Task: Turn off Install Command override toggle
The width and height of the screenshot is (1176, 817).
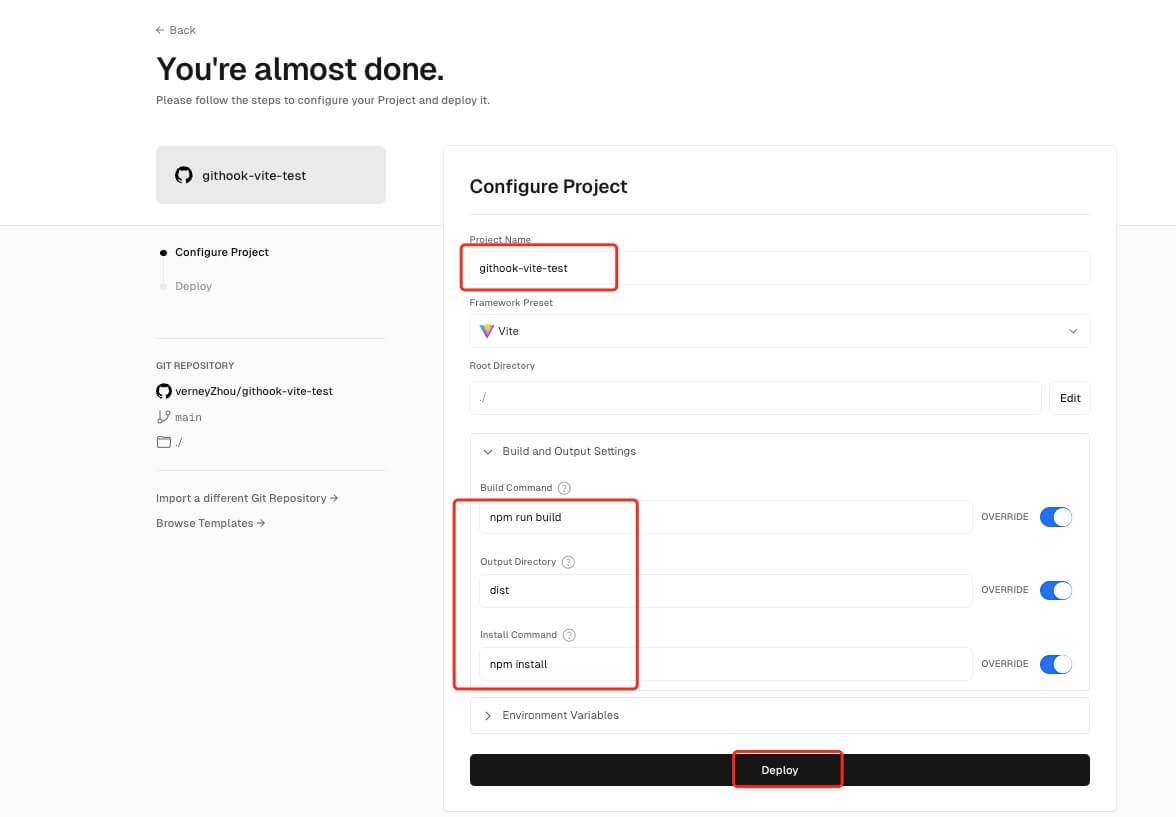Action: click(x=1055, y=664)
